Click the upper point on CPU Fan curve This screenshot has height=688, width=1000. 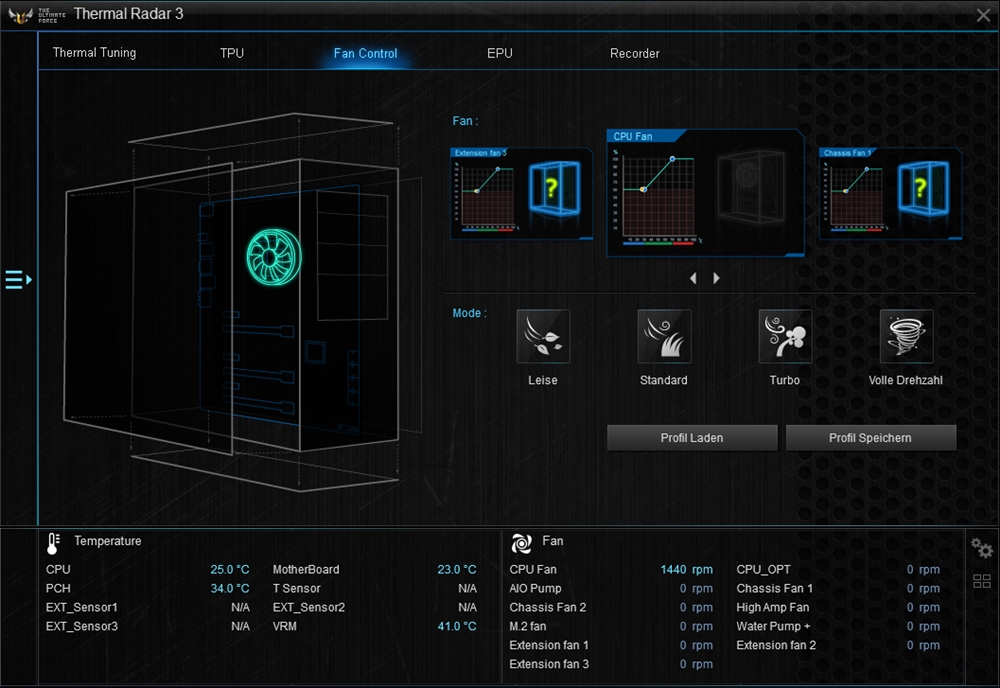pyautogui.click(x=672, y=159)
